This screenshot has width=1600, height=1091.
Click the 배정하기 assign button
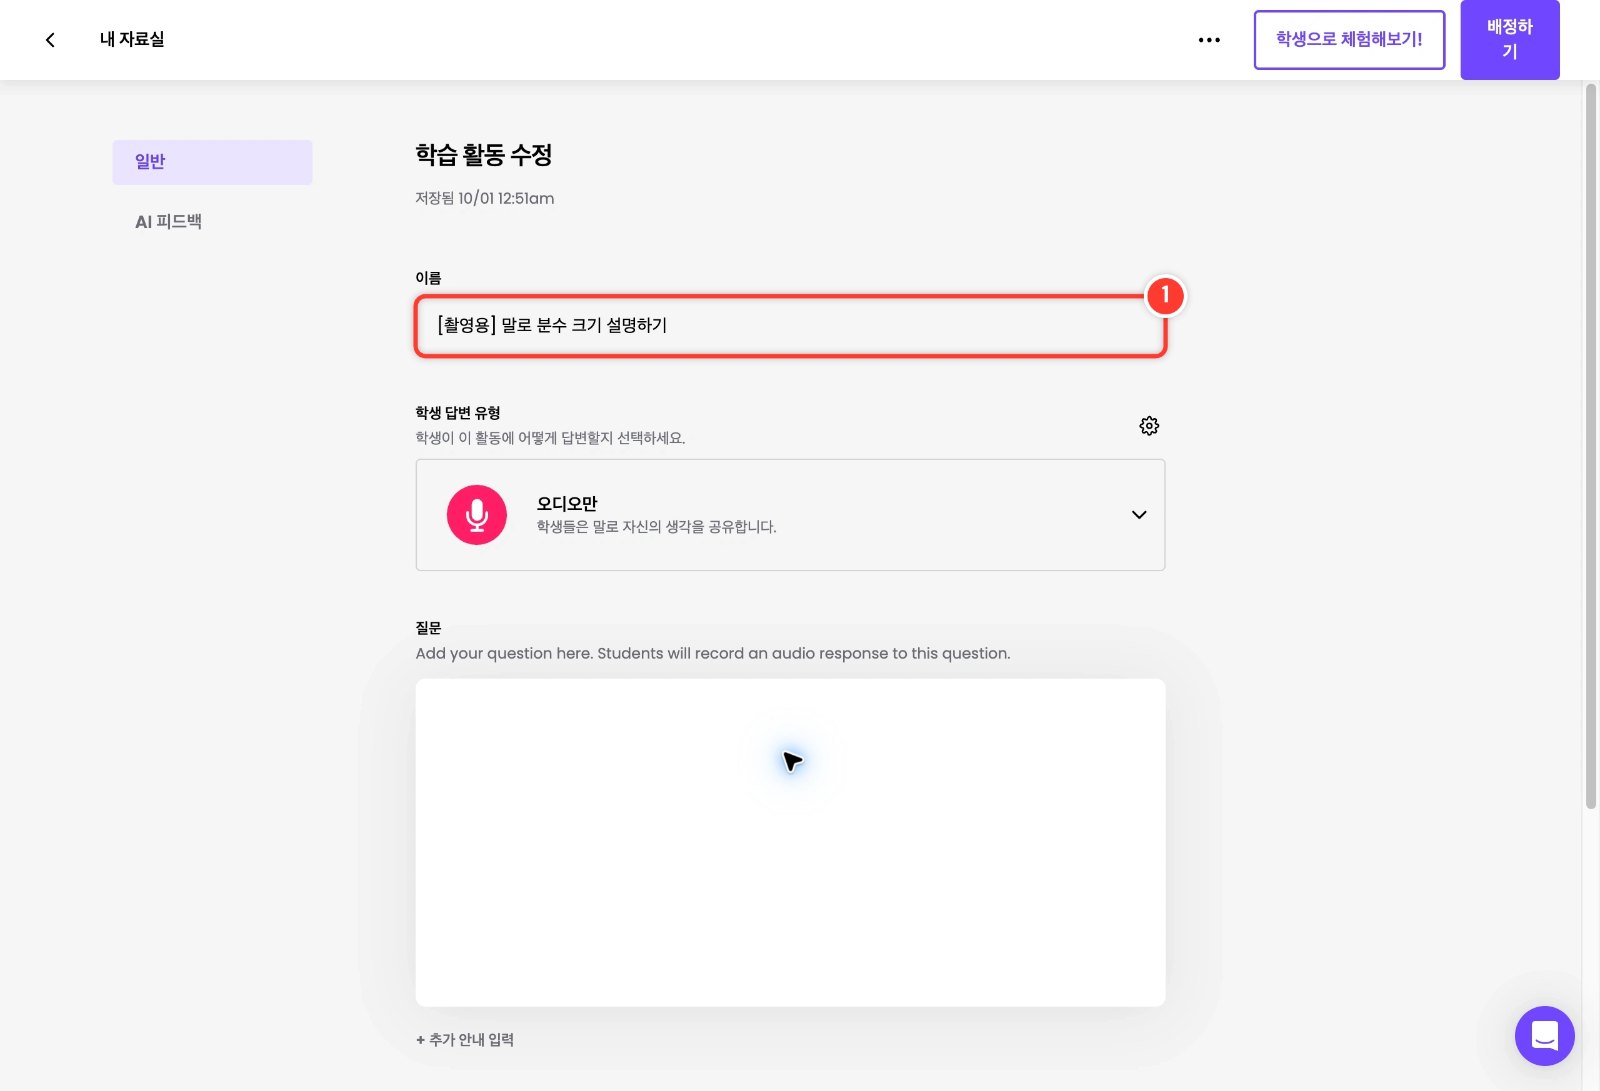tap(1510, 40)
